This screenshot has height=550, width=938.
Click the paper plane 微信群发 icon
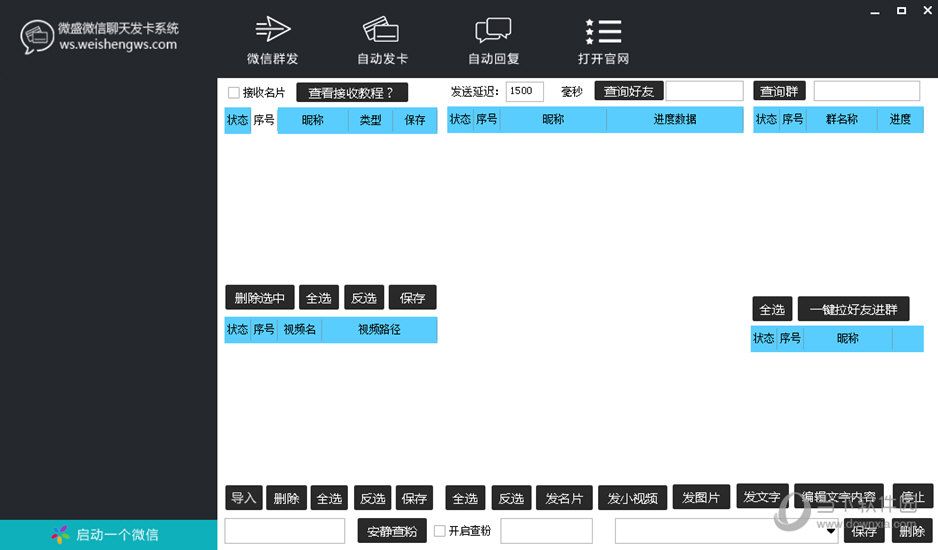(272, 29)
